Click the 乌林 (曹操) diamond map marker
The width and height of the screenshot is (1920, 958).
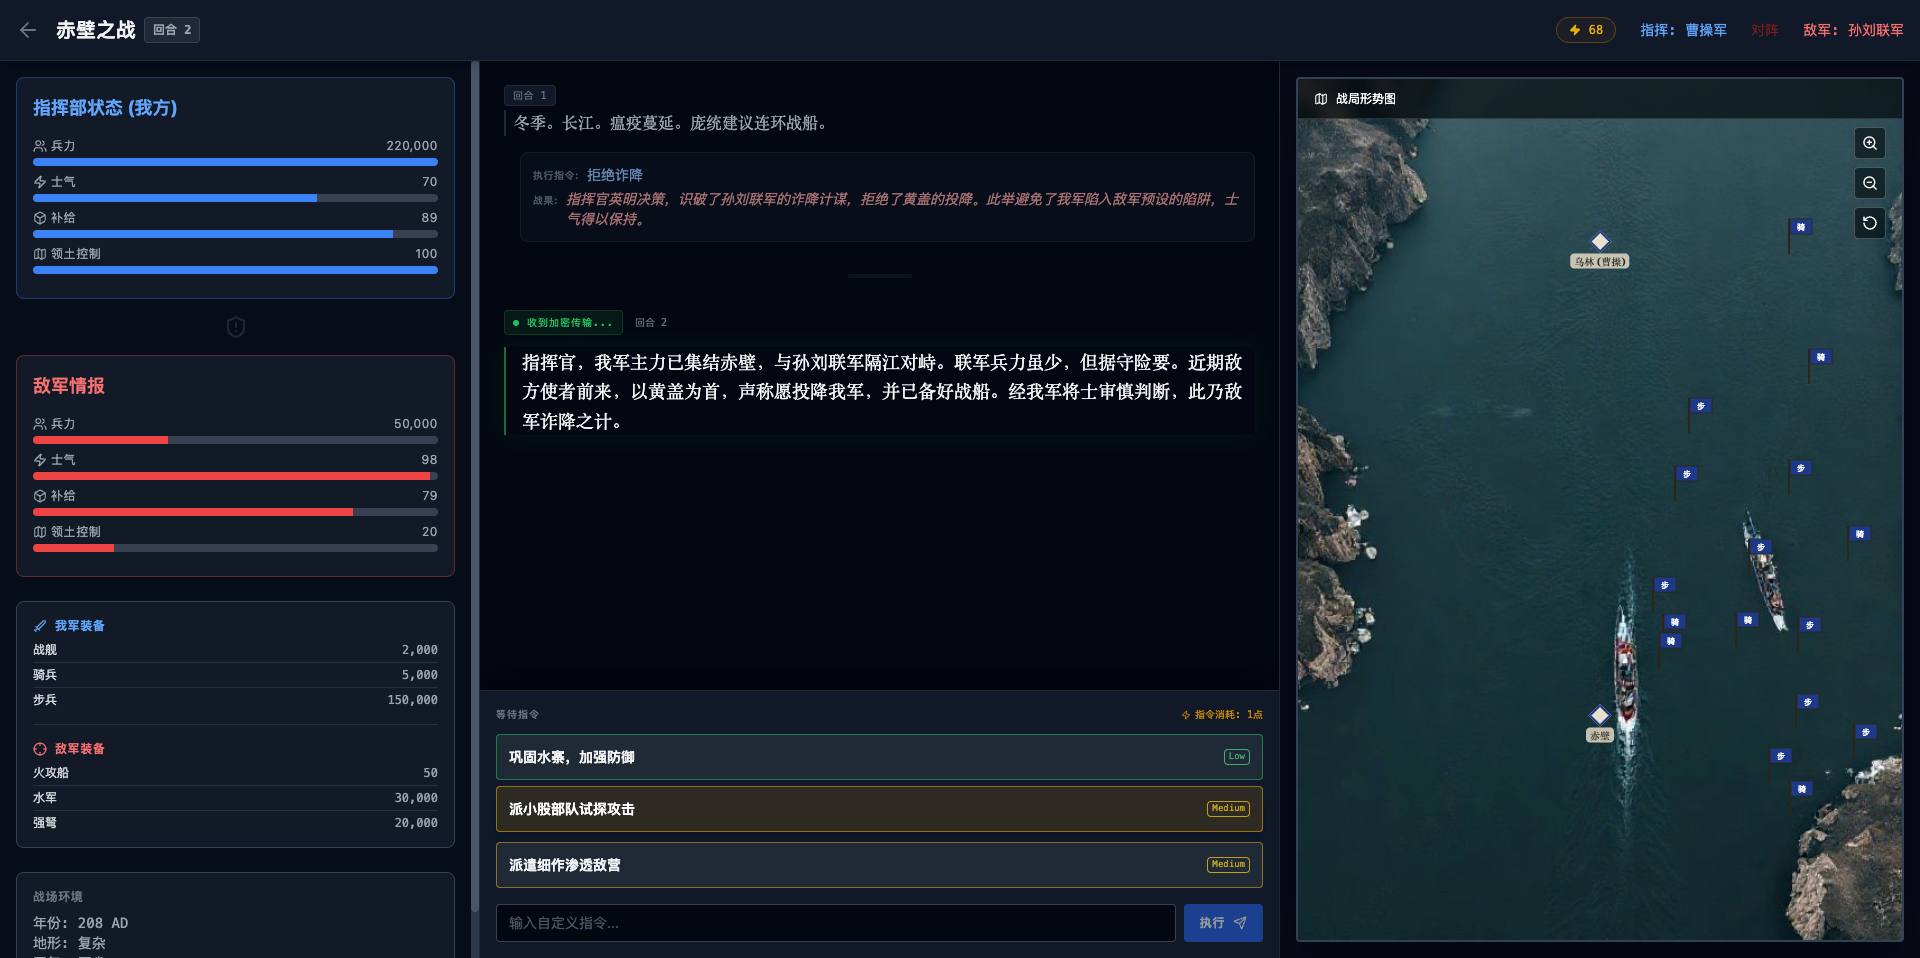1599,242
